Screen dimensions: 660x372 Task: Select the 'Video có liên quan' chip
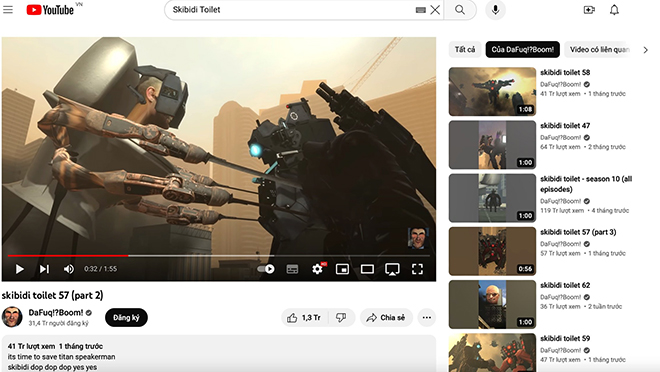pos(599,50)
